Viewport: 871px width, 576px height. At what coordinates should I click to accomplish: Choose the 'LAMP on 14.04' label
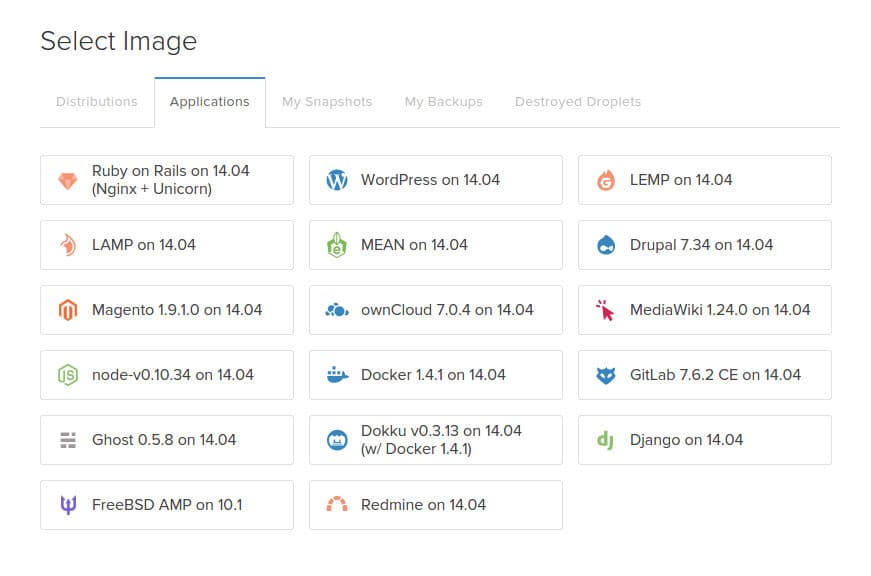pos(144,245)
